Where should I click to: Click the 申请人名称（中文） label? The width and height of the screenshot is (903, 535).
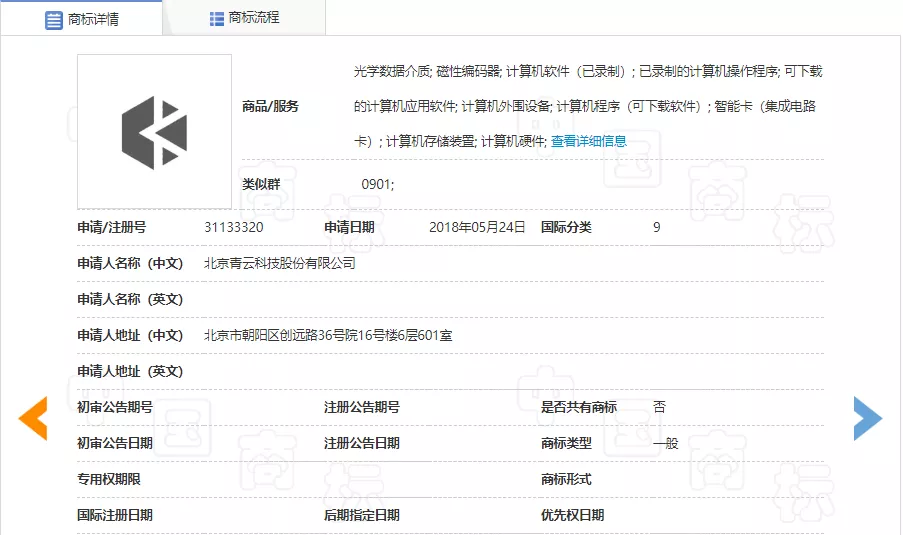(130, 263)
